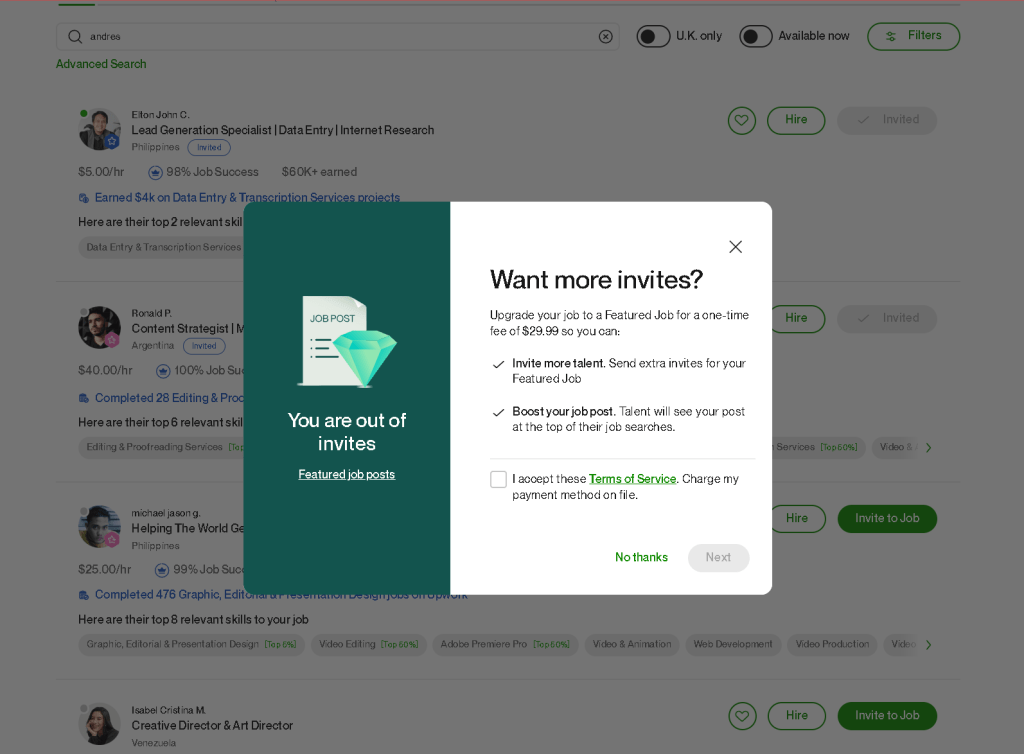This screenshot has height=754, width=1024.
Task: Clear the andres search field
Action: [x=605, y=37]
